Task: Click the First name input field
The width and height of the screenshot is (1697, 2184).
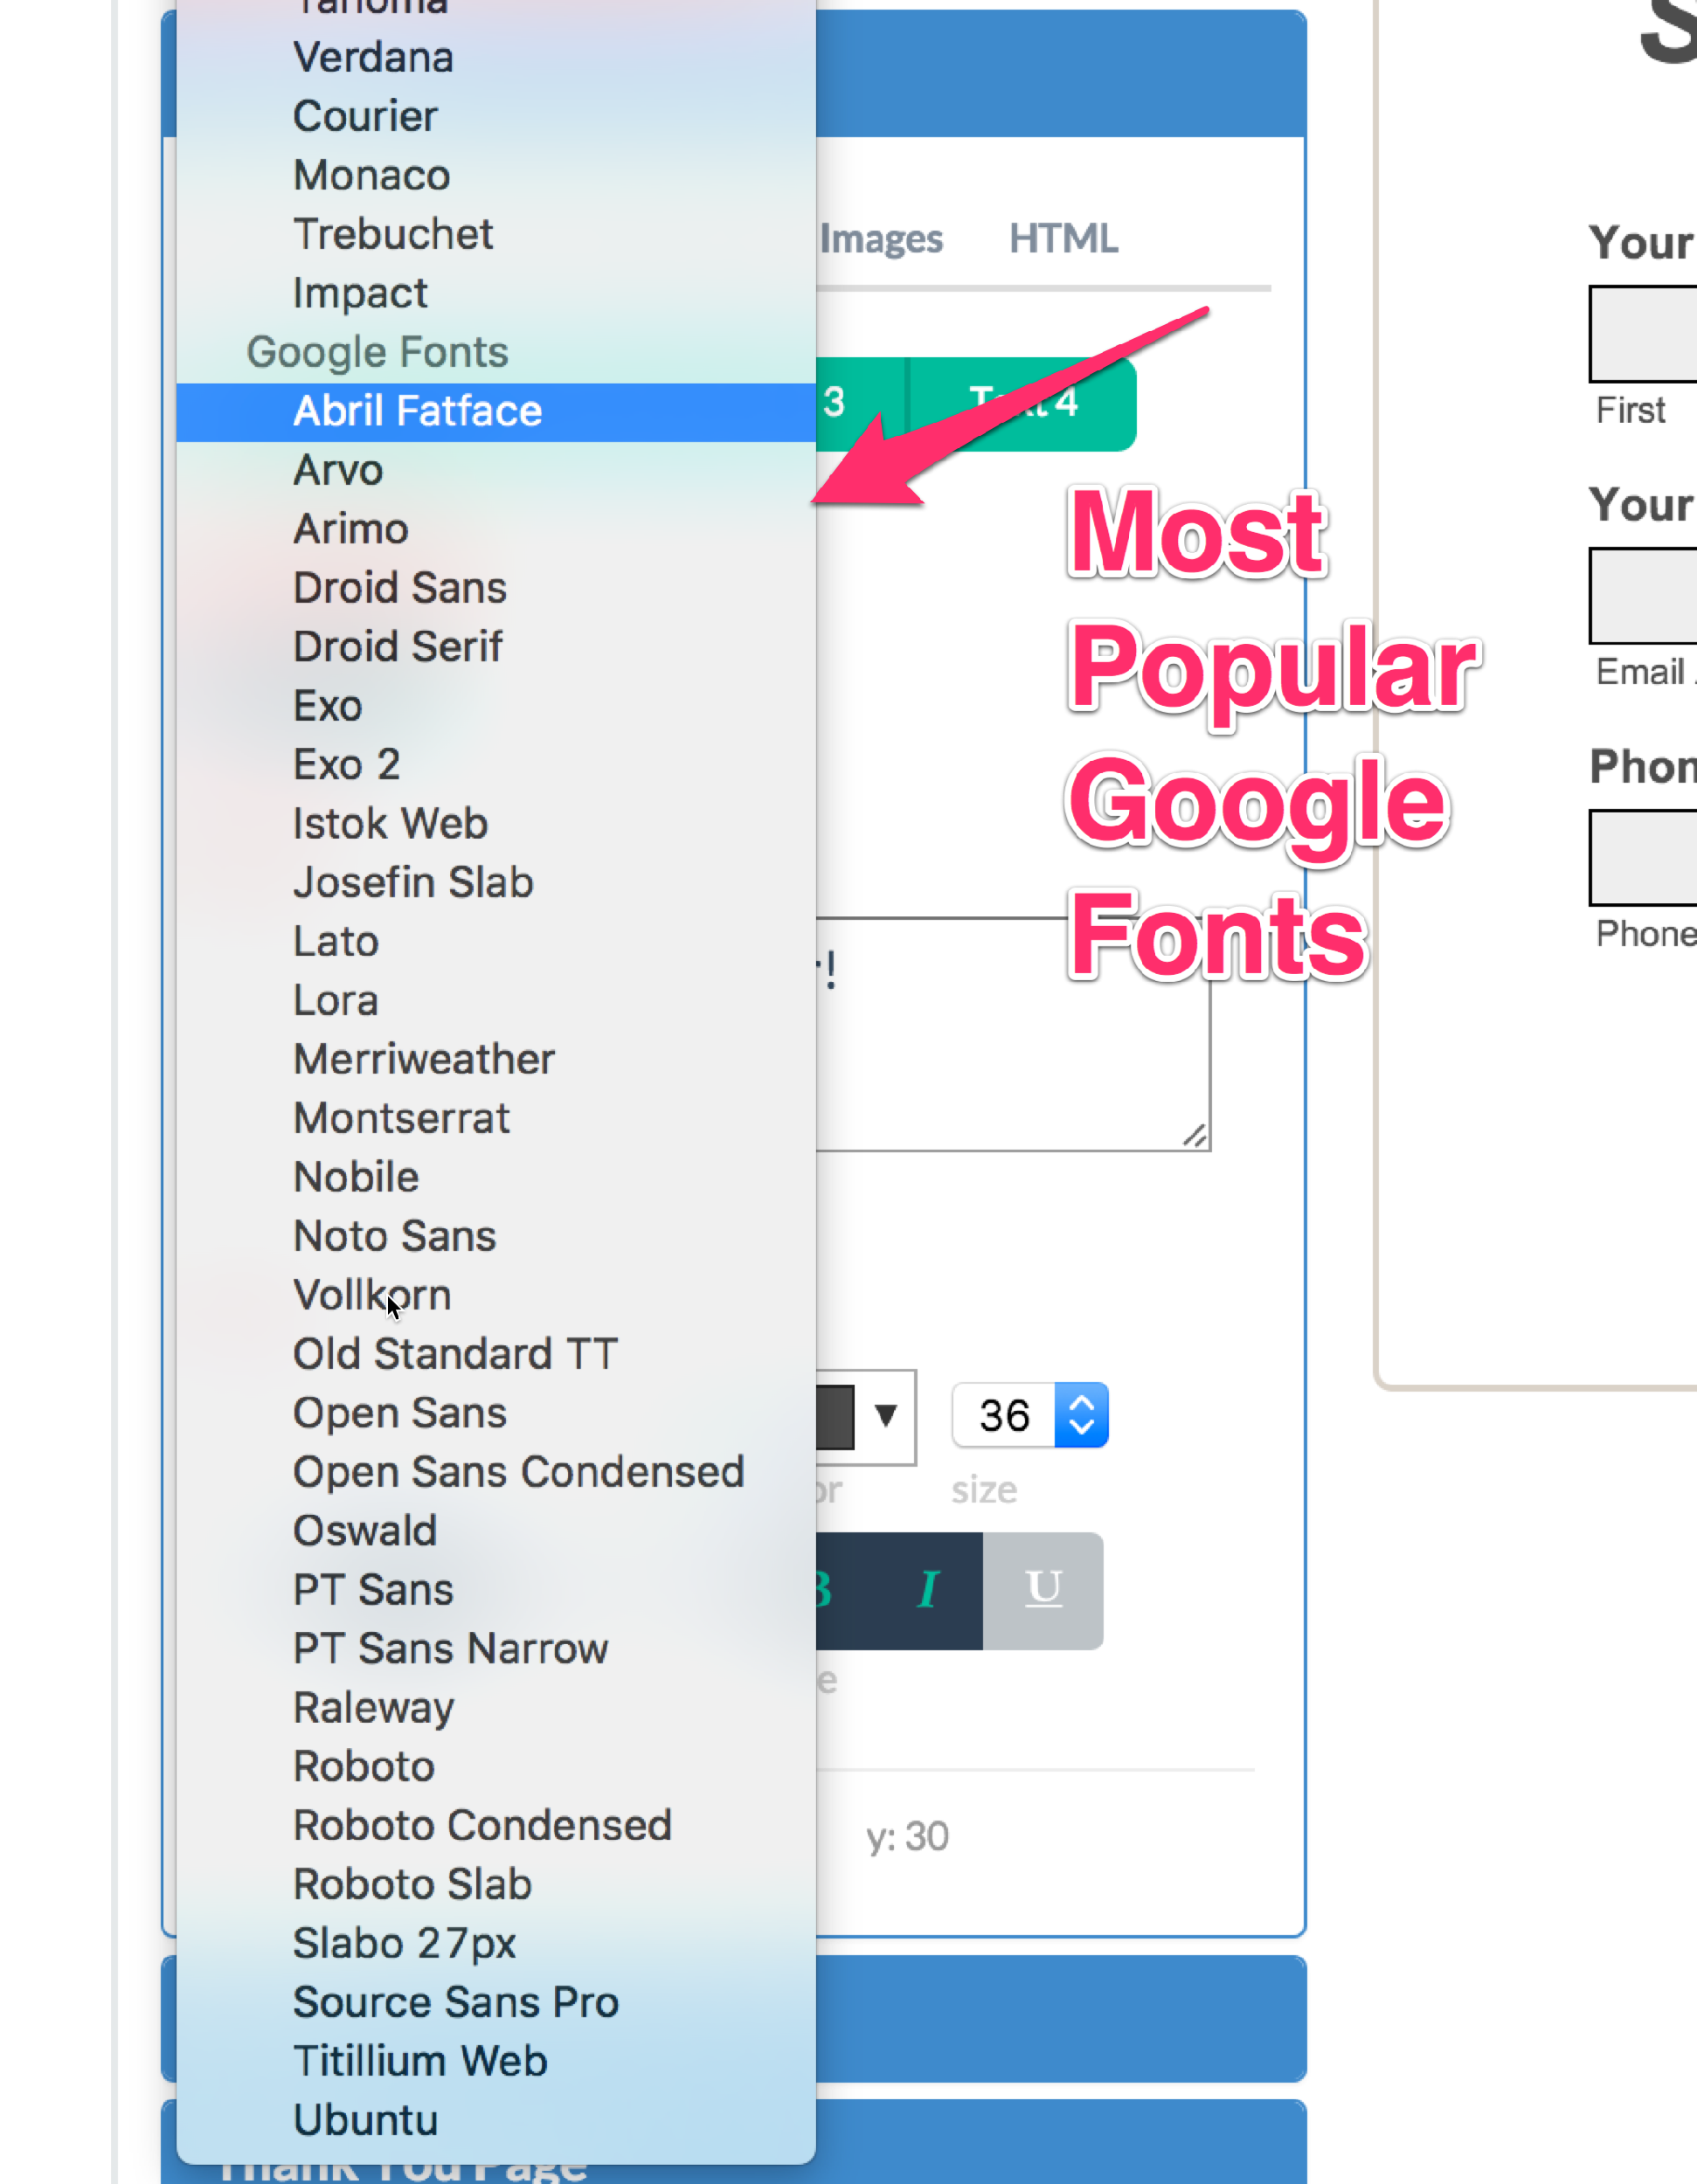Action: click(1645, 334)
